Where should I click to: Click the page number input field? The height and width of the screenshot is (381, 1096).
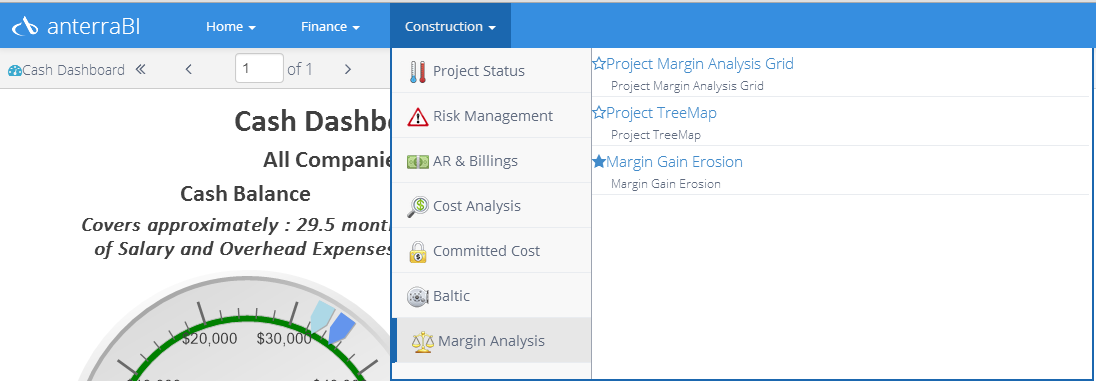259,69
